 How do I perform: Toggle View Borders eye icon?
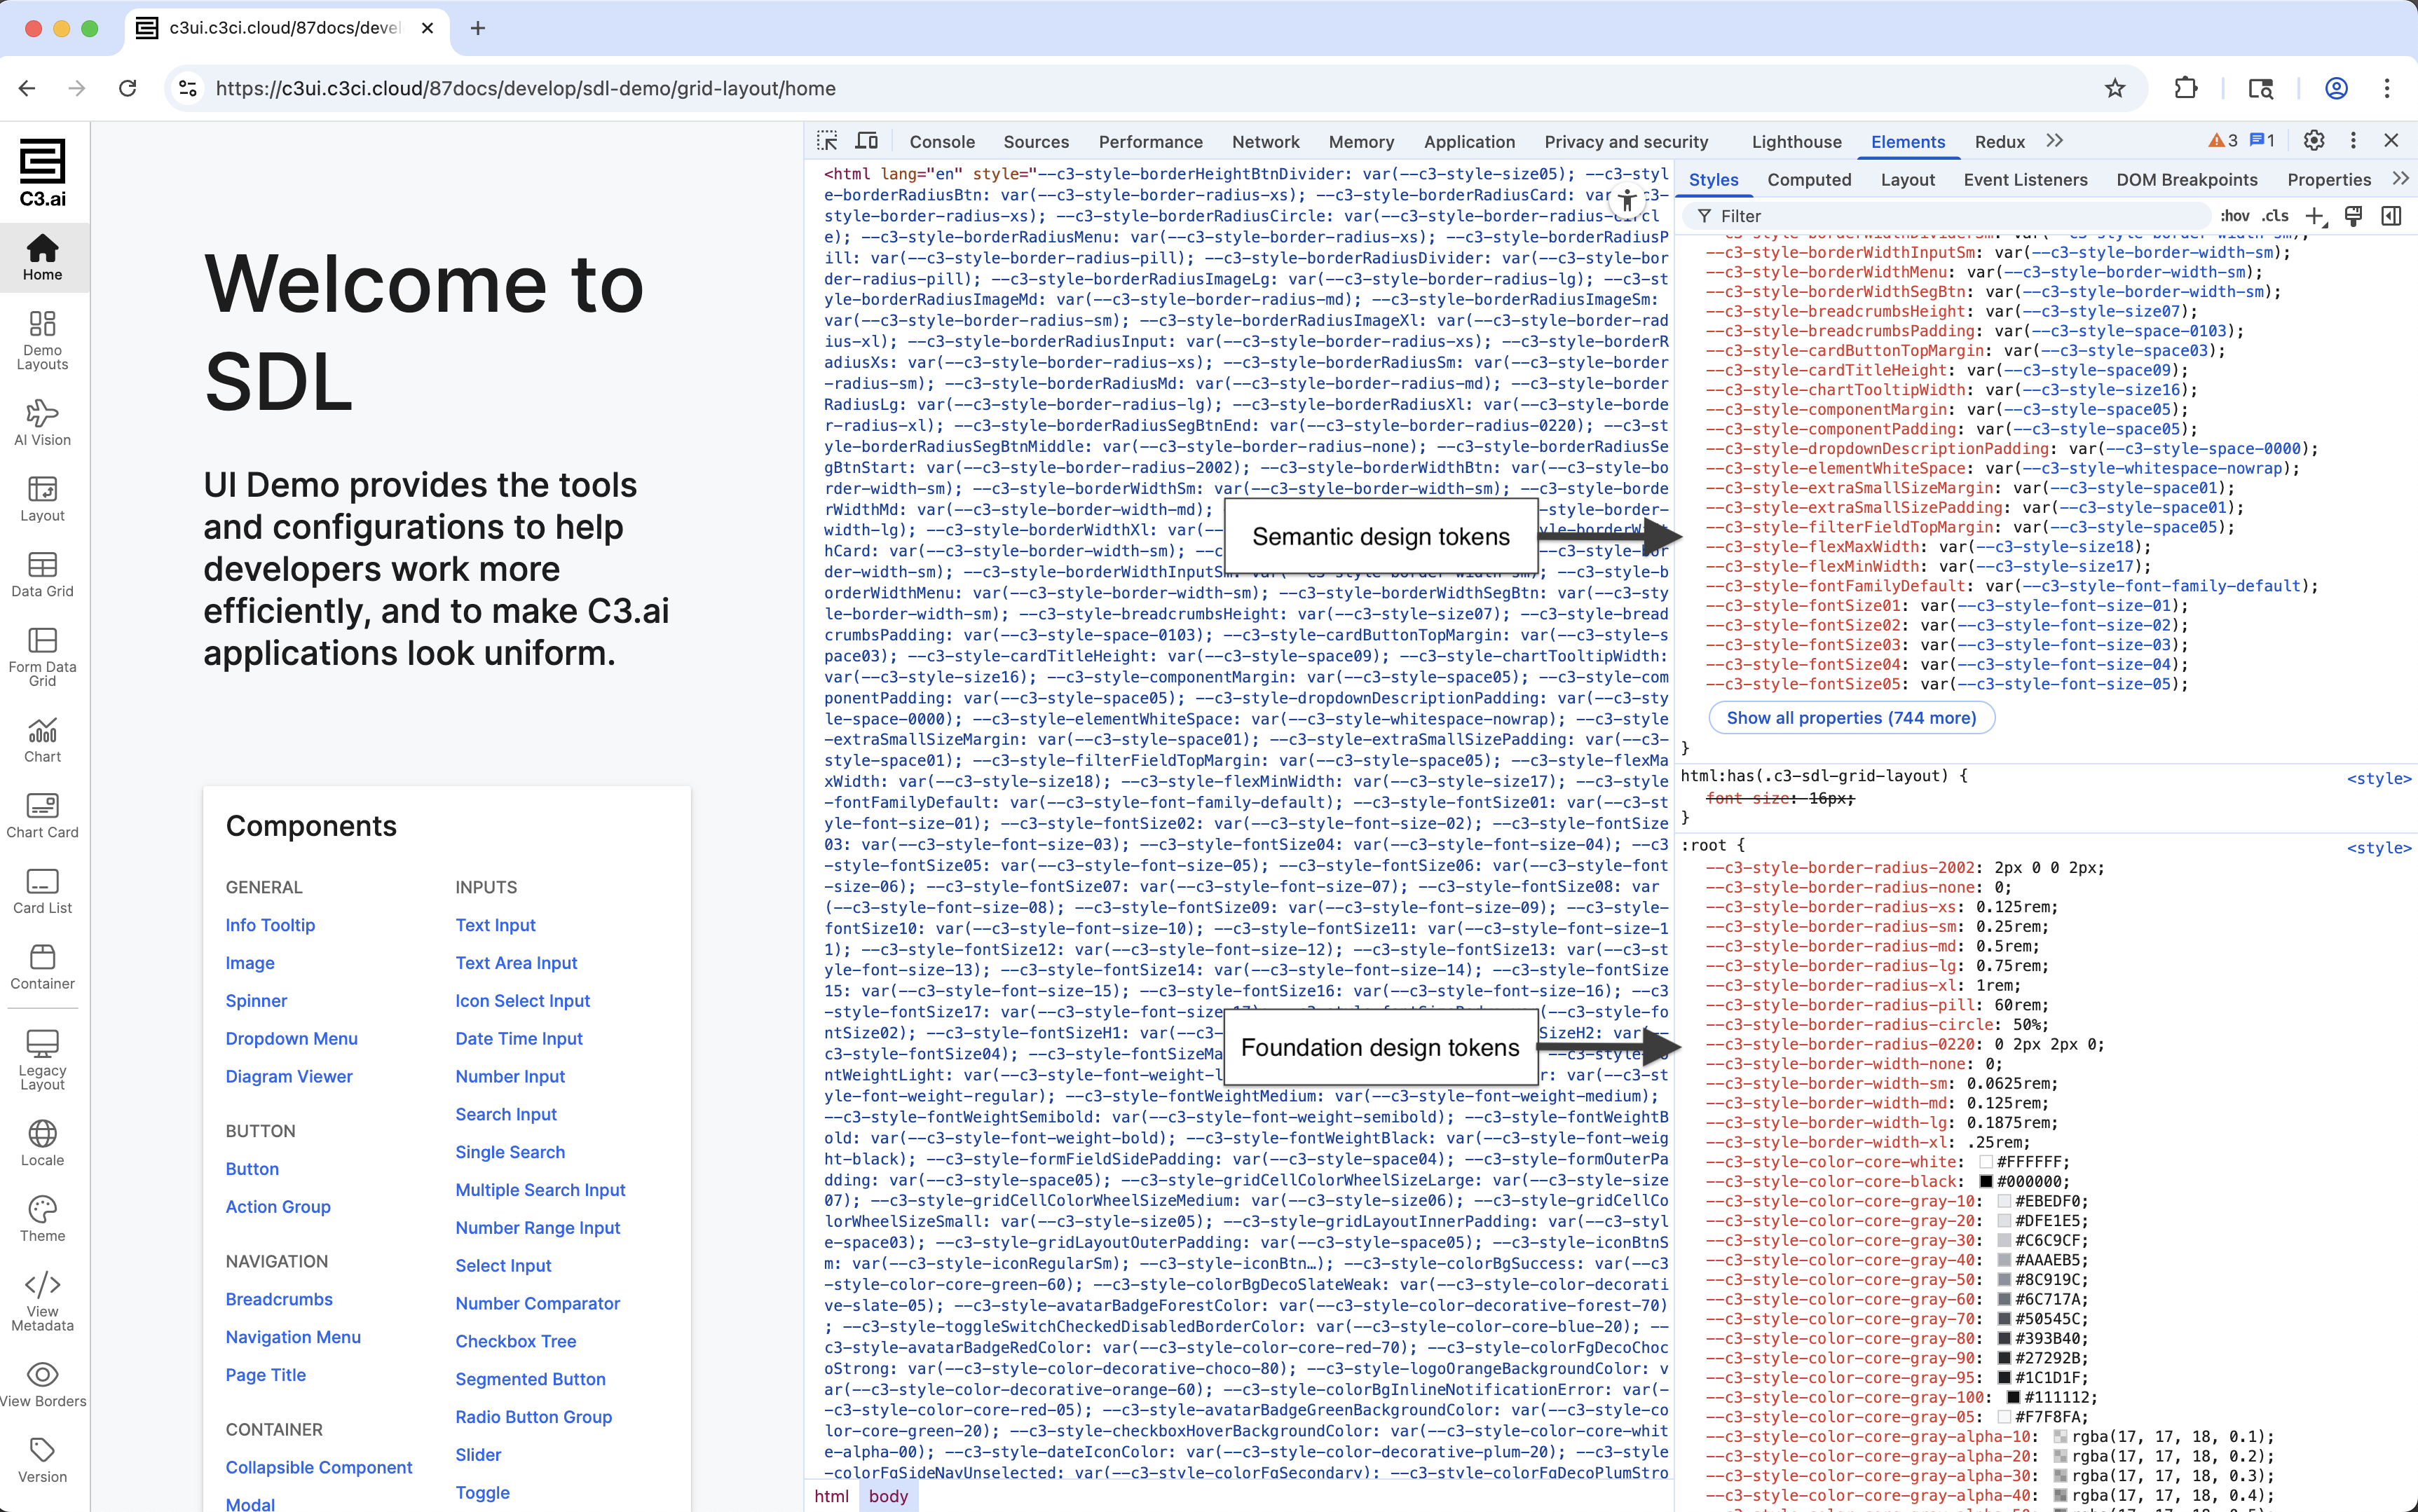42,1374
